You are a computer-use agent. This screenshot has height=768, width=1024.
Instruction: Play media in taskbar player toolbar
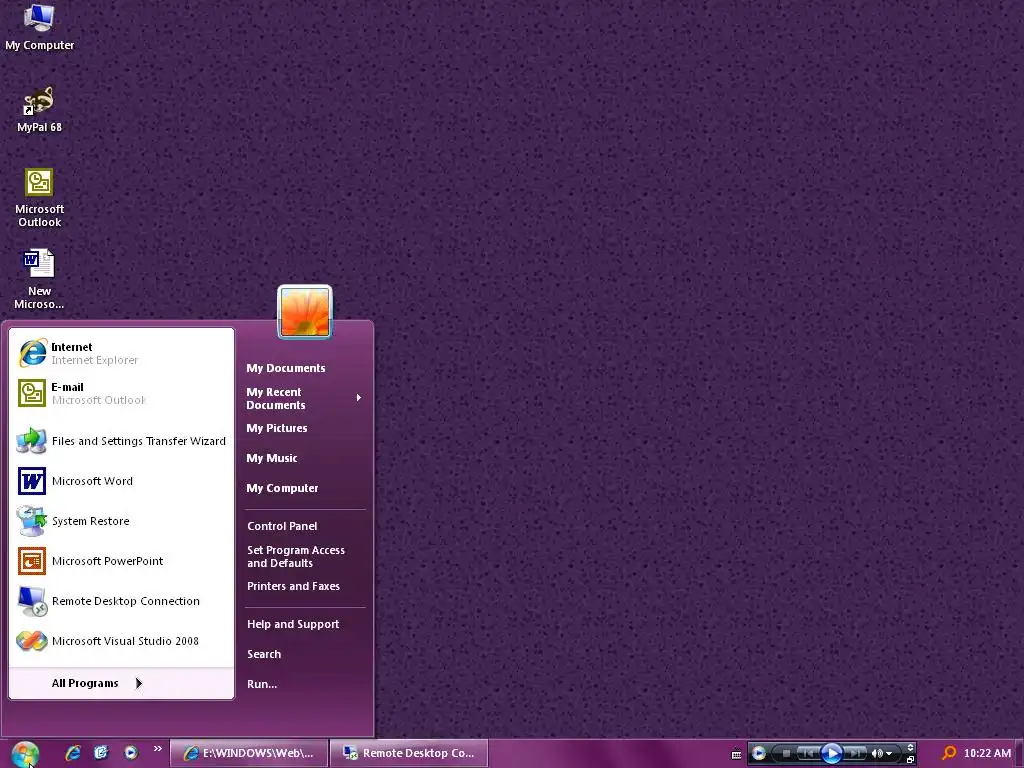click(x=831, y=754)
